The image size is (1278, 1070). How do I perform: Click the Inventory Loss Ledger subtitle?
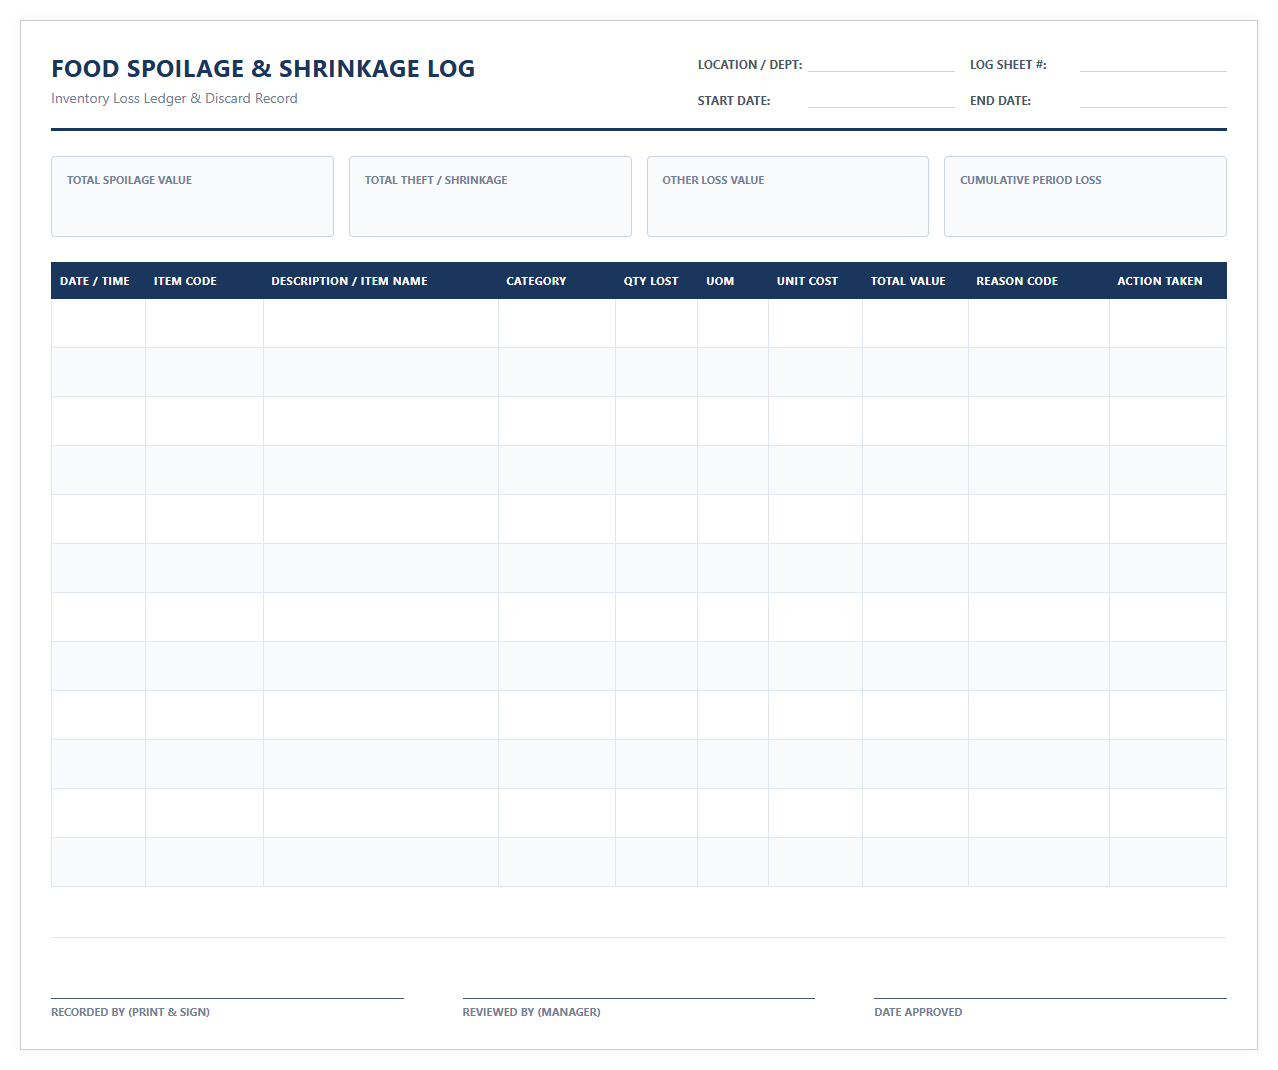[174, 98]
